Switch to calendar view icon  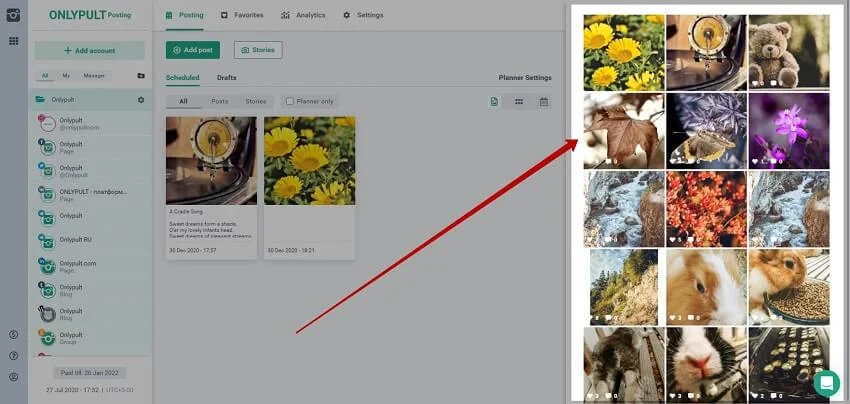point(544,101)
